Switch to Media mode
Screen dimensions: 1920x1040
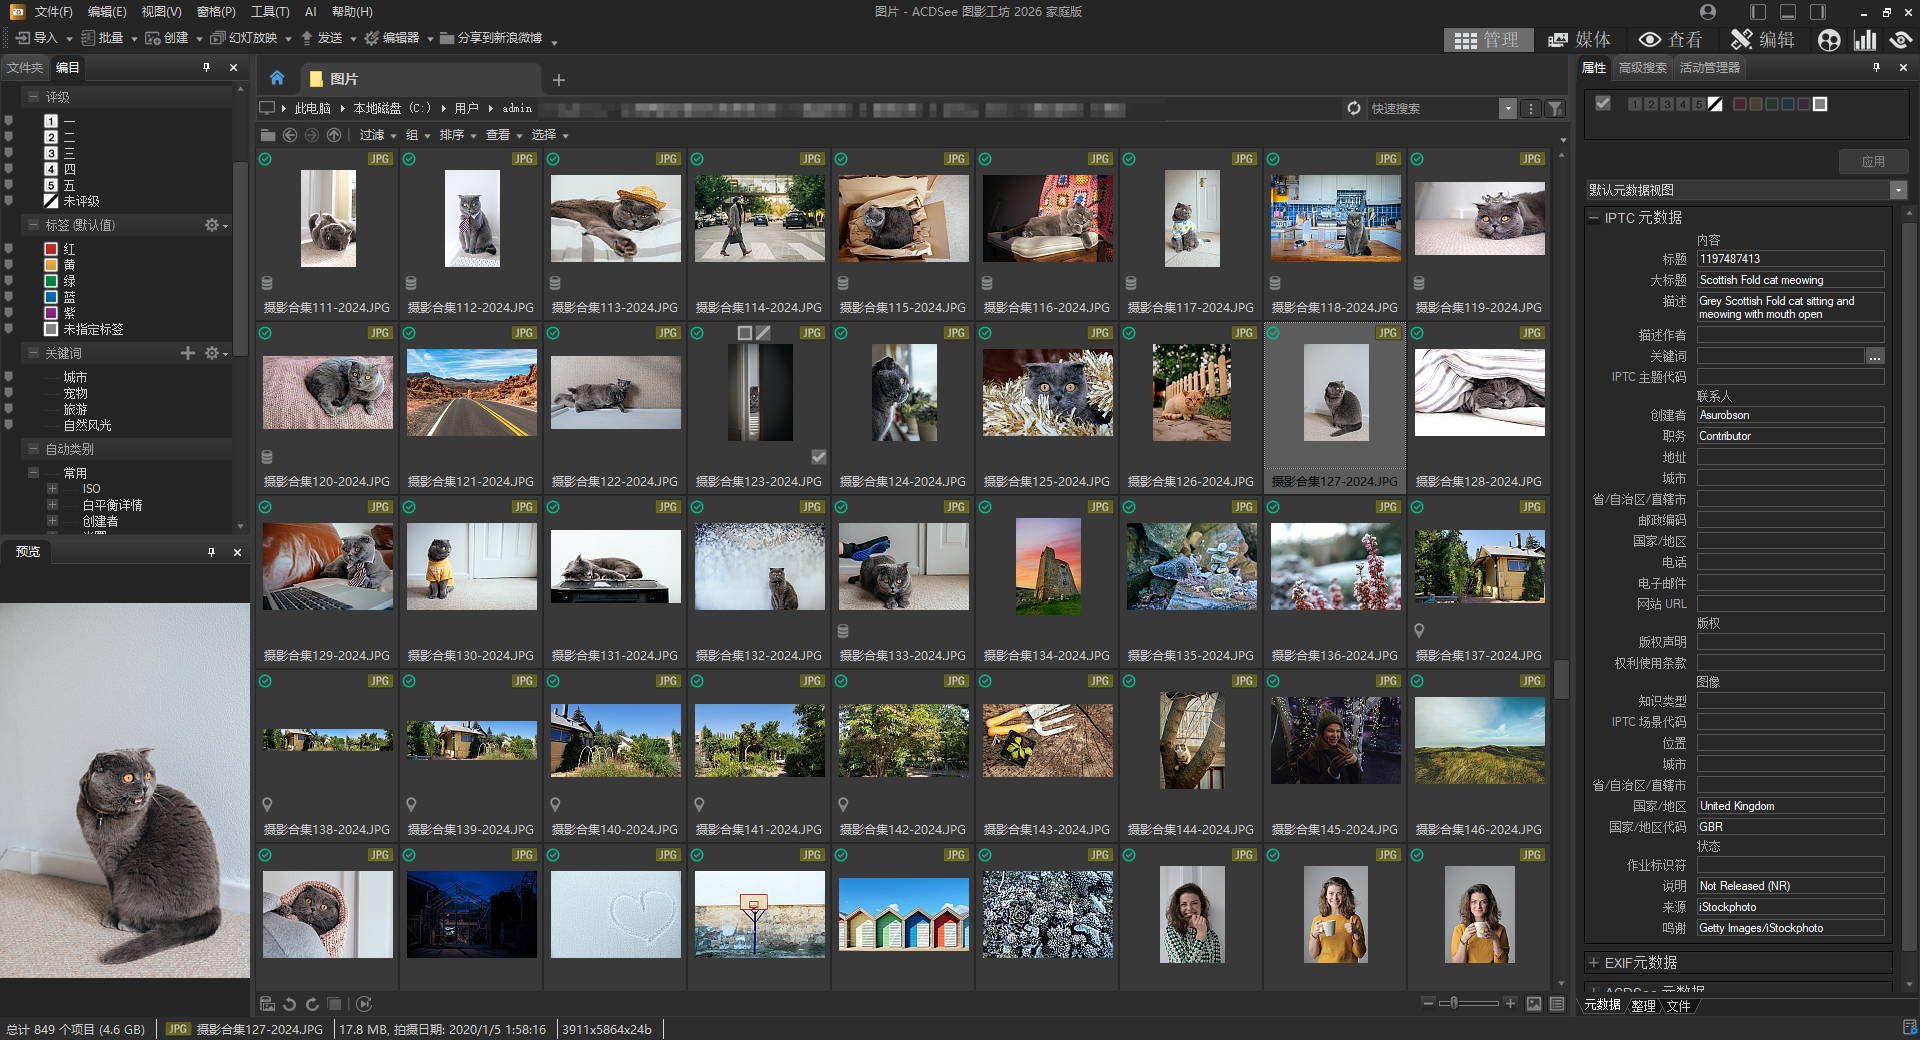1579,40
